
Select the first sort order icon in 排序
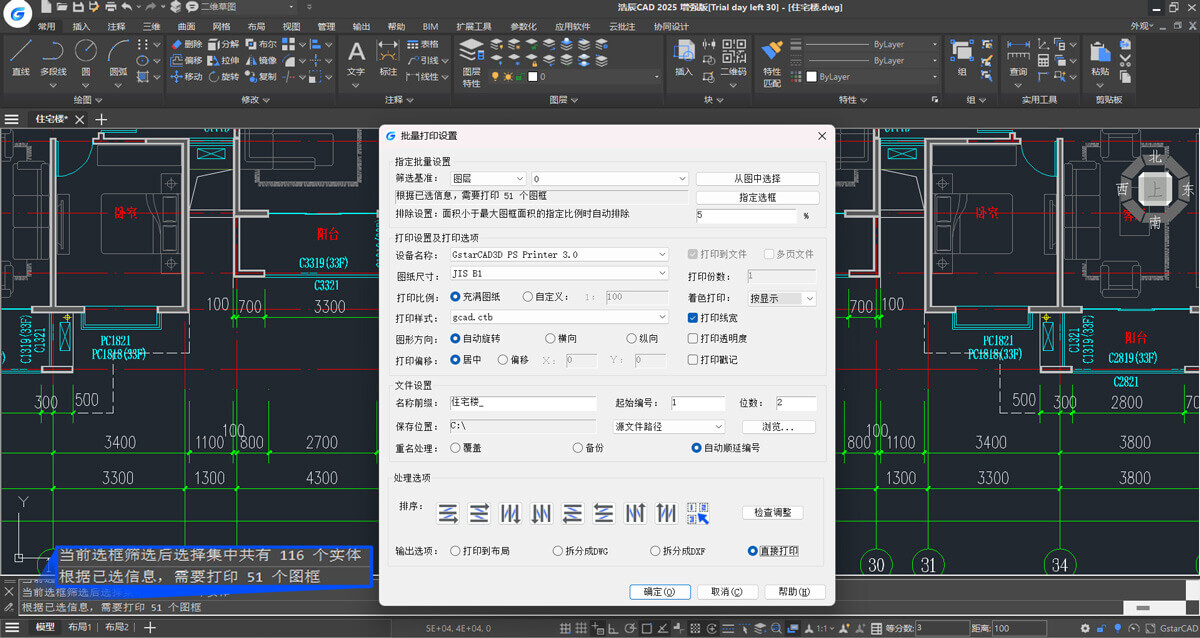click(448, 513)
